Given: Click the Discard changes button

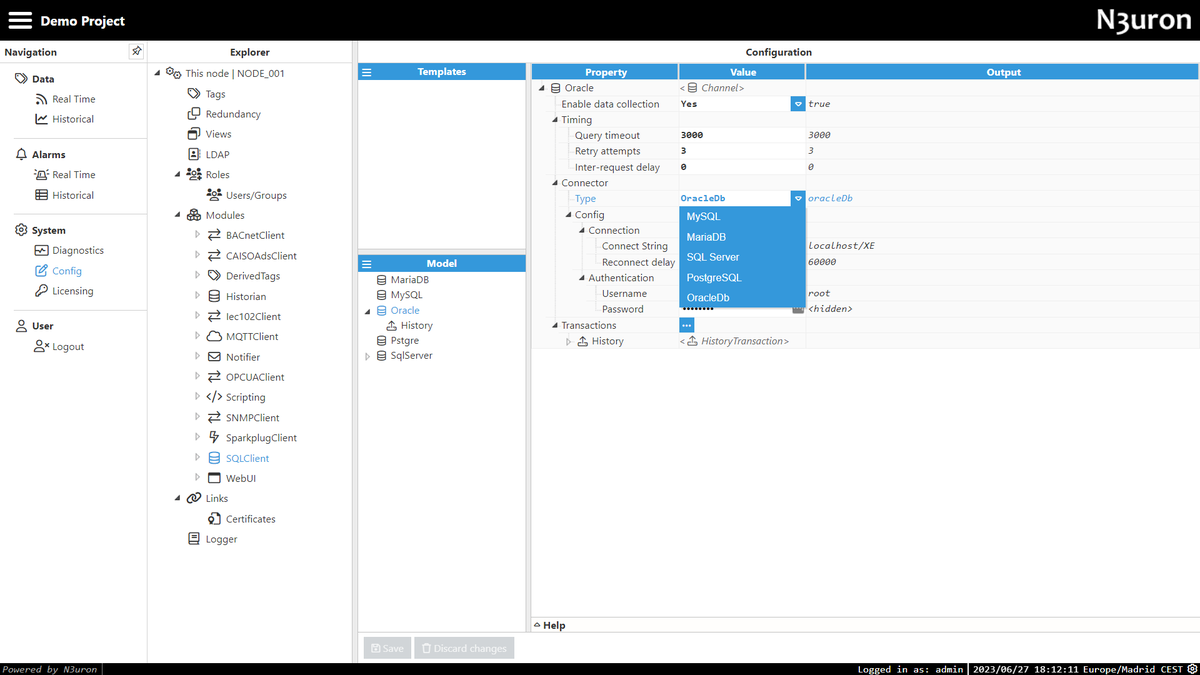Looking at the screenshot, I should pos(464,648).
